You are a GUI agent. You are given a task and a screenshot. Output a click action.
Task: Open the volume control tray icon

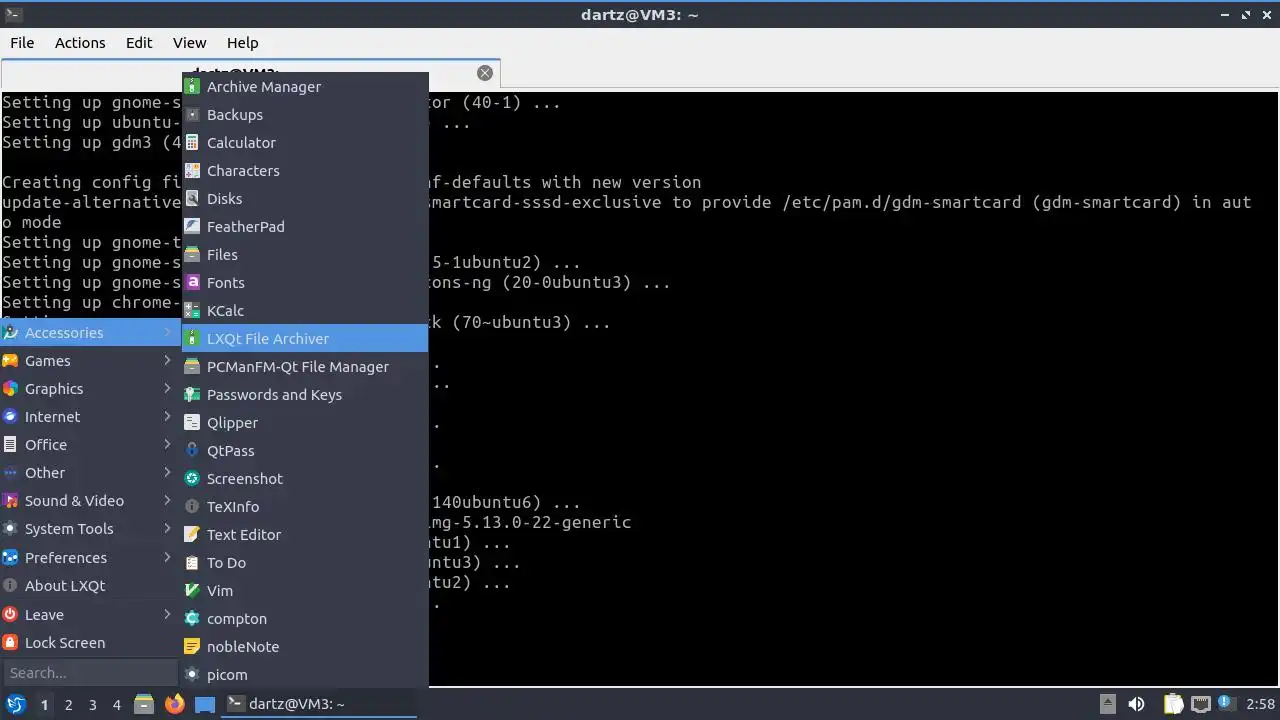click(x=1136, y=705)
